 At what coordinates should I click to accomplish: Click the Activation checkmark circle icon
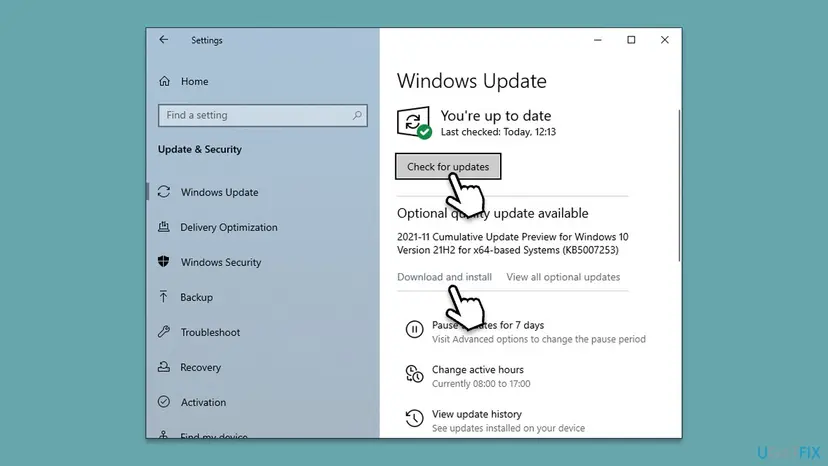pos(164,402)
